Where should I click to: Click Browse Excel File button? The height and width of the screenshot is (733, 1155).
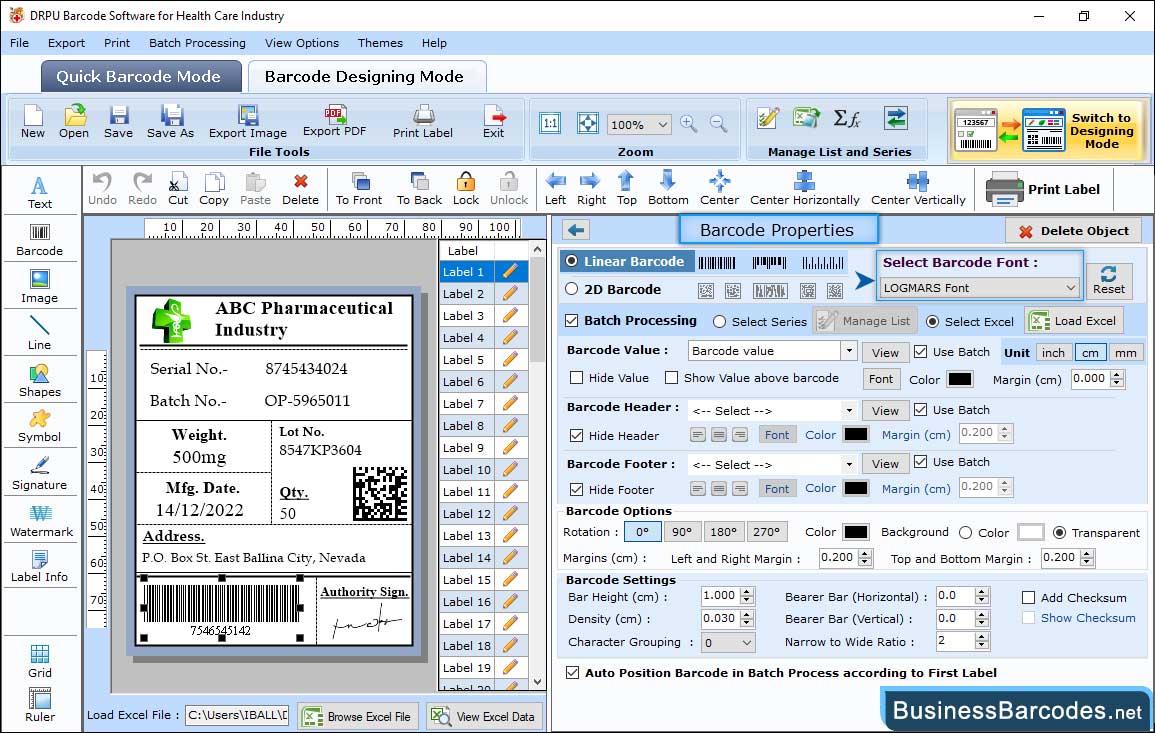pos(358,716)
